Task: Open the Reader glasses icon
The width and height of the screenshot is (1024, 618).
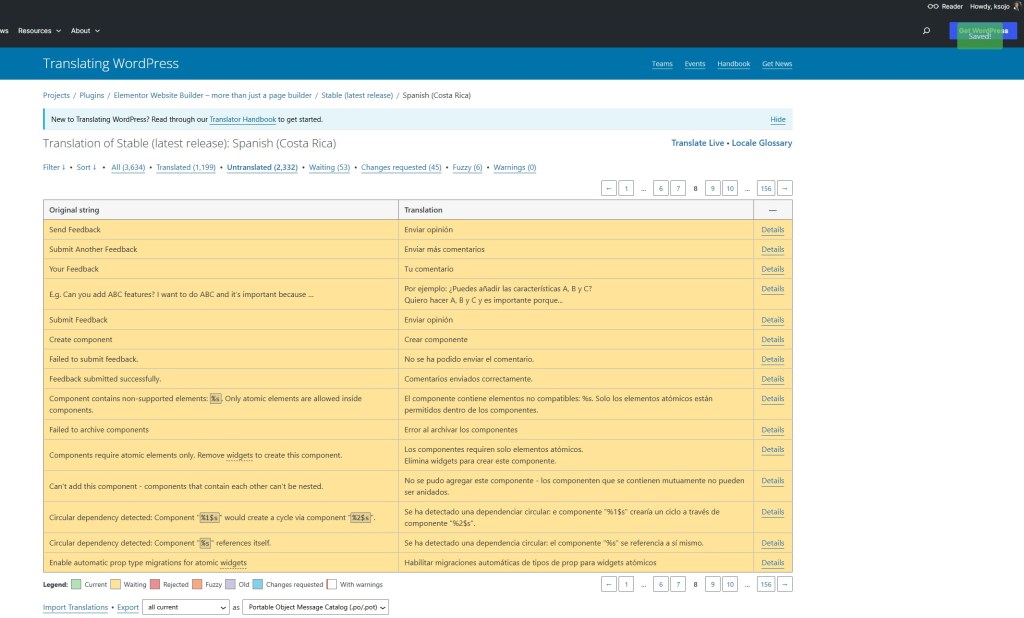Action: pyautogui.click(x=933, y=7)
